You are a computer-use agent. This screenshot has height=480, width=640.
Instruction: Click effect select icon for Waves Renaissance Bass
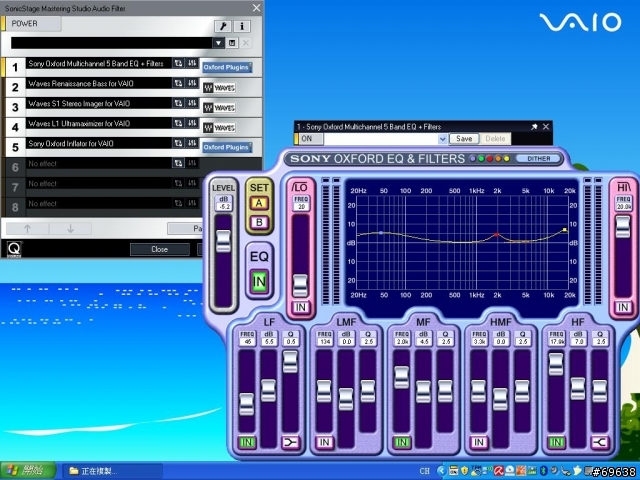178,83
